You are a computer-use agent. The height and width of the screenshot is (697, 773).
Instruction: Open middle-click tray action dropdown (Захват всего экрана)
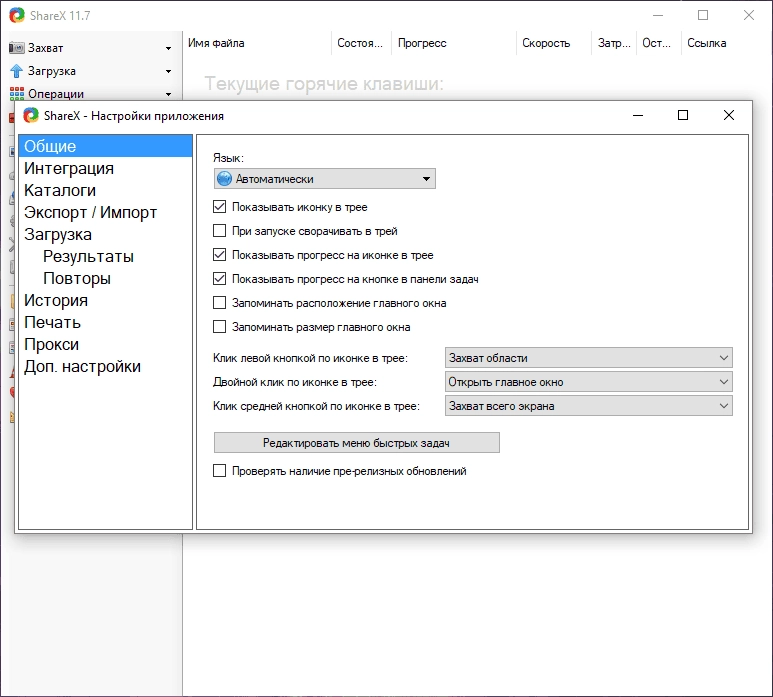[589, 406]
